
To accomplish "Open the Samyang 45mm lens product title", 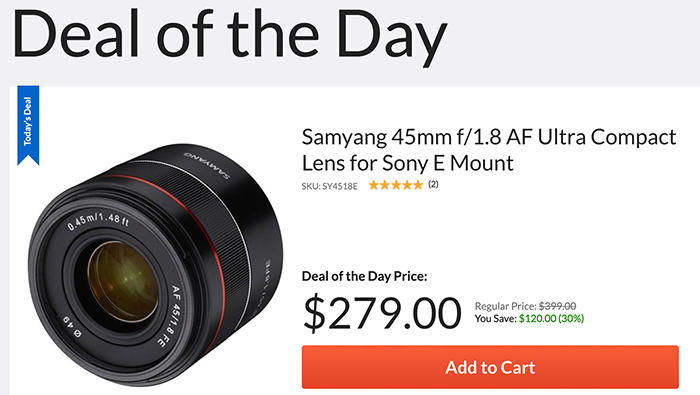I will pos(489,150).
